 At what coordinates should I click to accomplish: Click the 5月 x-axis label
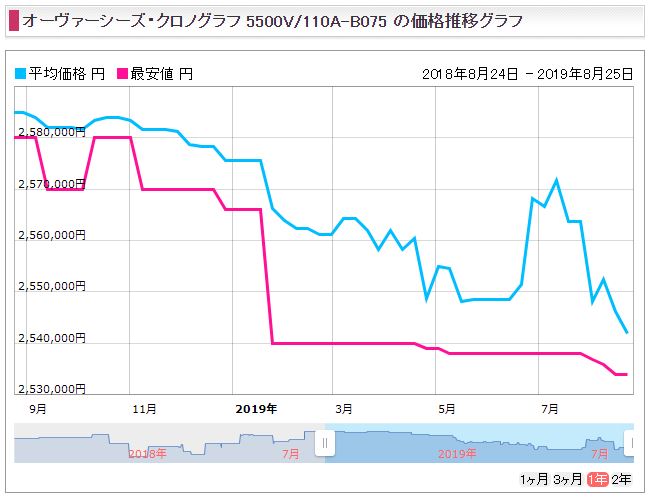[446, 409]
